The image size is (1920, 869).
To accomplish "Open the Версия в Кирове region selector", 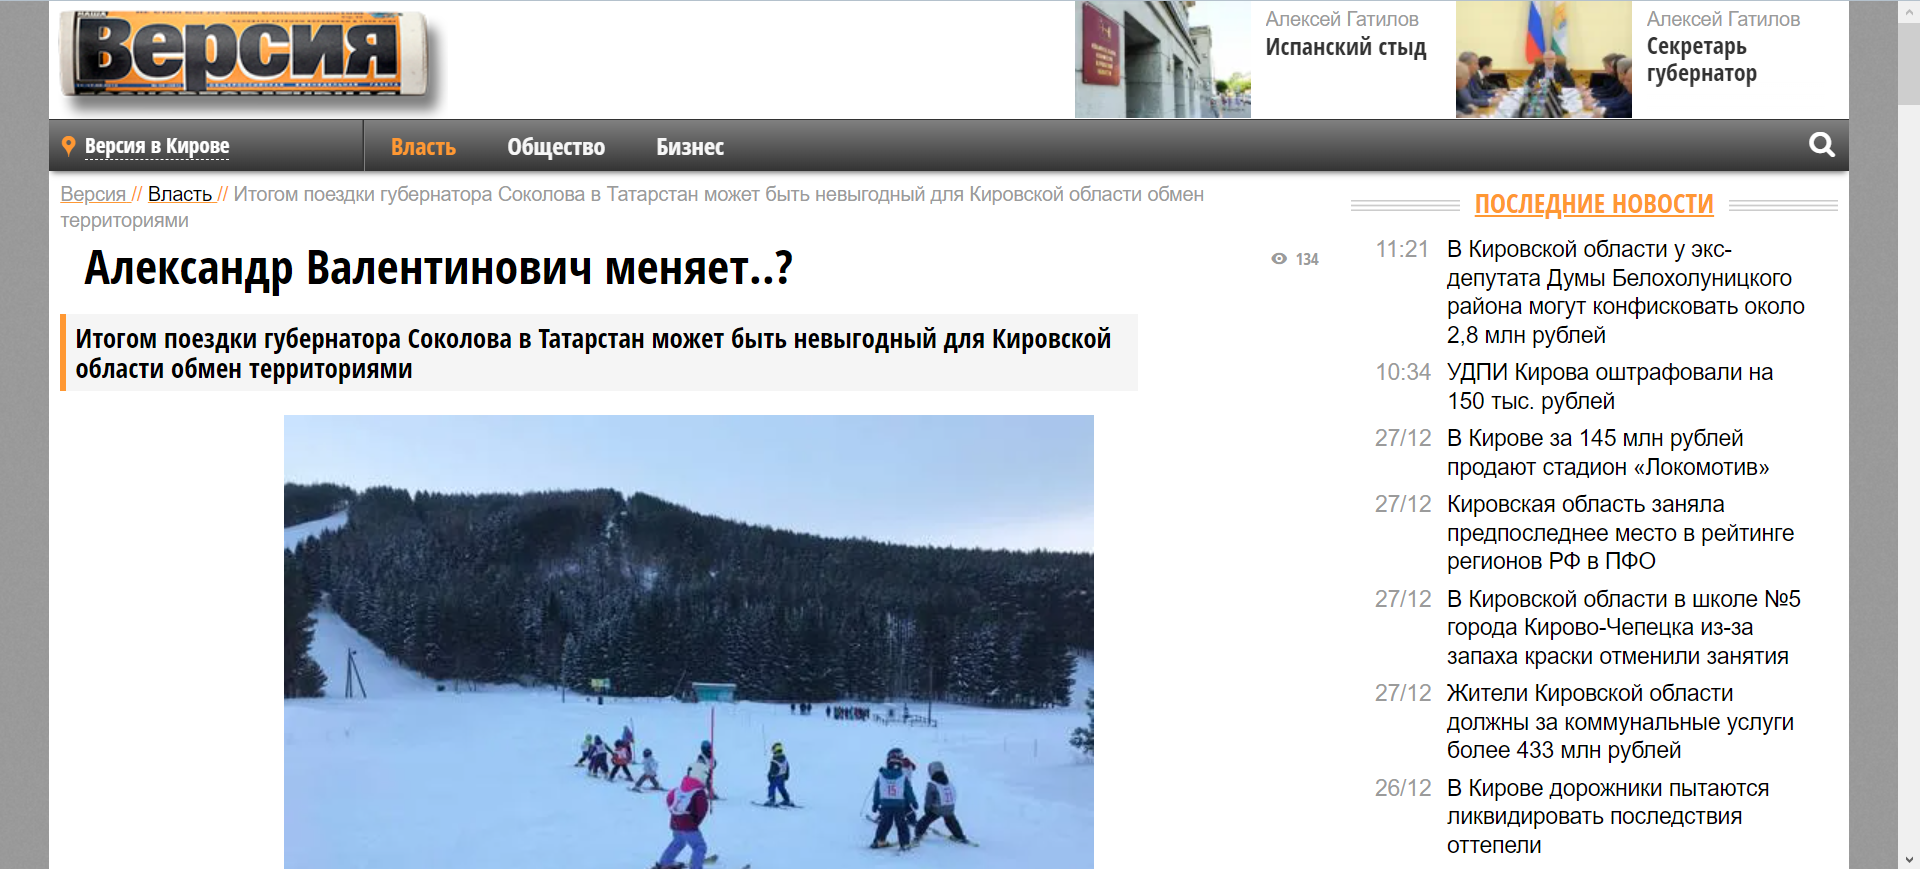I will (x=157, y=146).
